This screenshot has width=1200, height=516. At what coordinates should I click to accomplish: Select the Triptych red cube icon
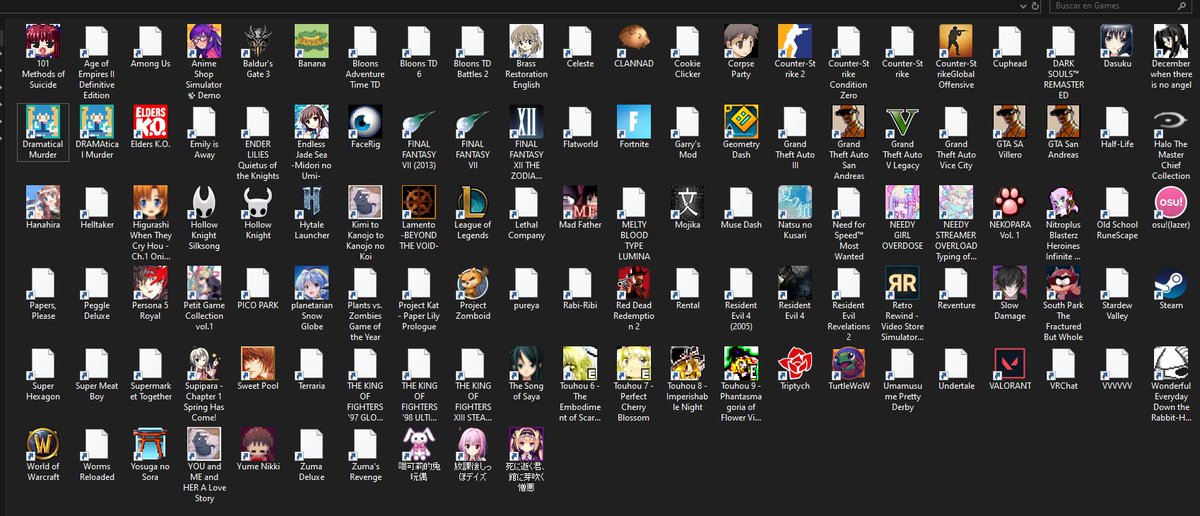click(x=795, y=364)
